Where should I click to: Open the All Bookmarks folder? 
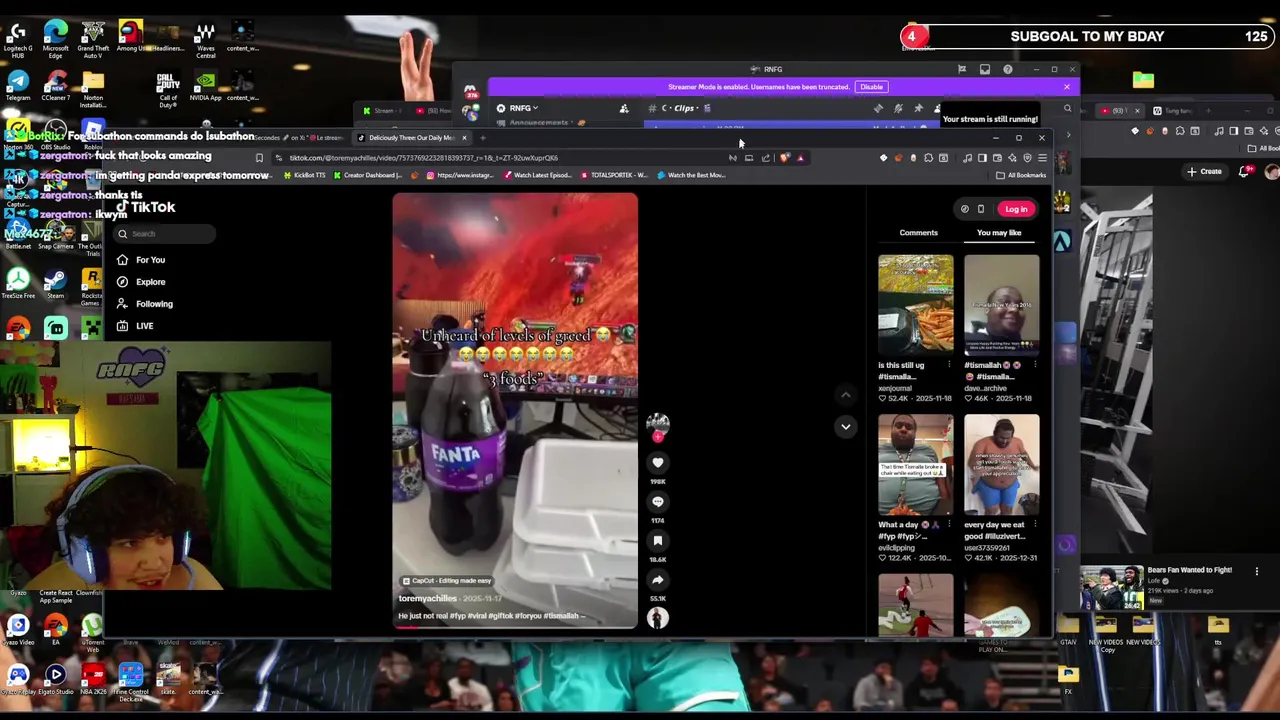click(x=1020, y=175)
